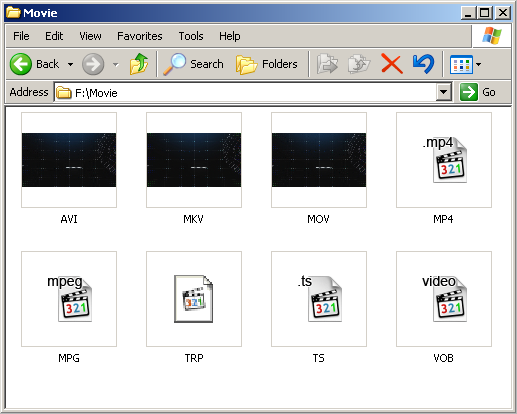Image resolution: width=517 pixels, height=414 pixels.
Task: Click the blue Undo arrow icon
Action: tap(423, 64)
